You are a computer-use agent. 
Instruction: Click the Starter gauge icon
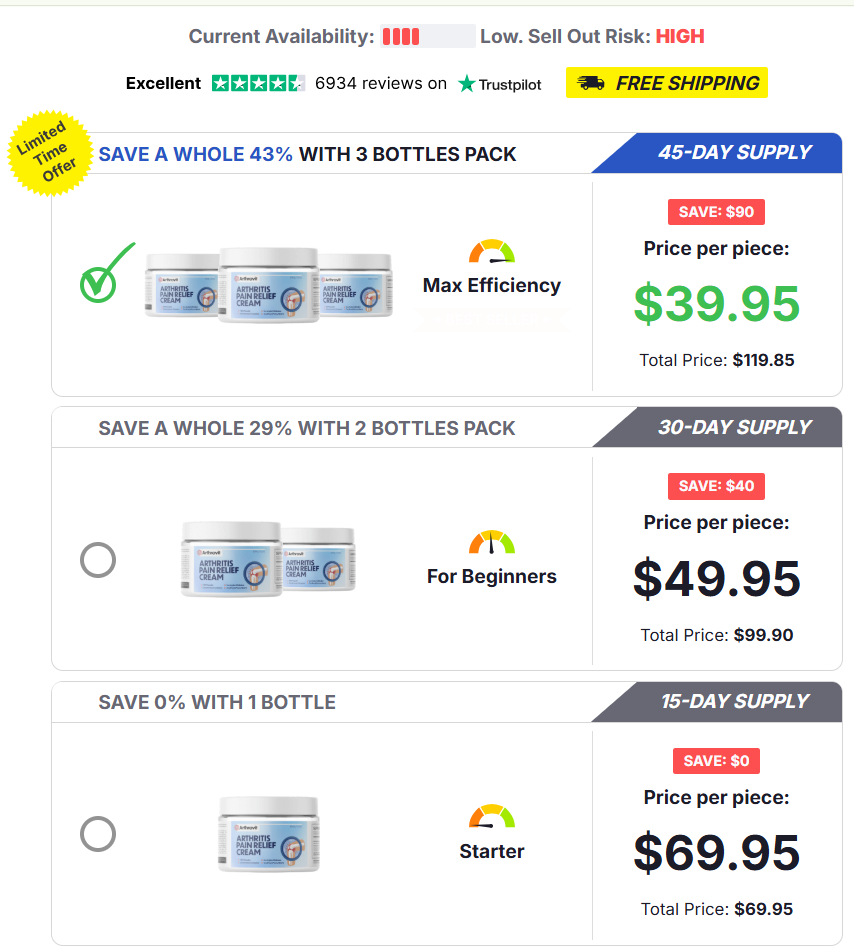click(491, 816)
